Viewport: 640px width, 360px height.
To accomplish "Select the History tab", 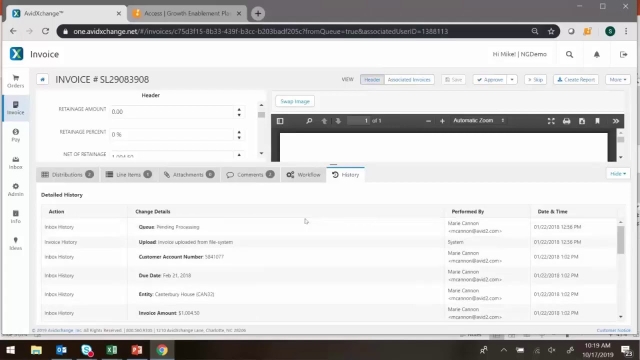I will (345, 175).
